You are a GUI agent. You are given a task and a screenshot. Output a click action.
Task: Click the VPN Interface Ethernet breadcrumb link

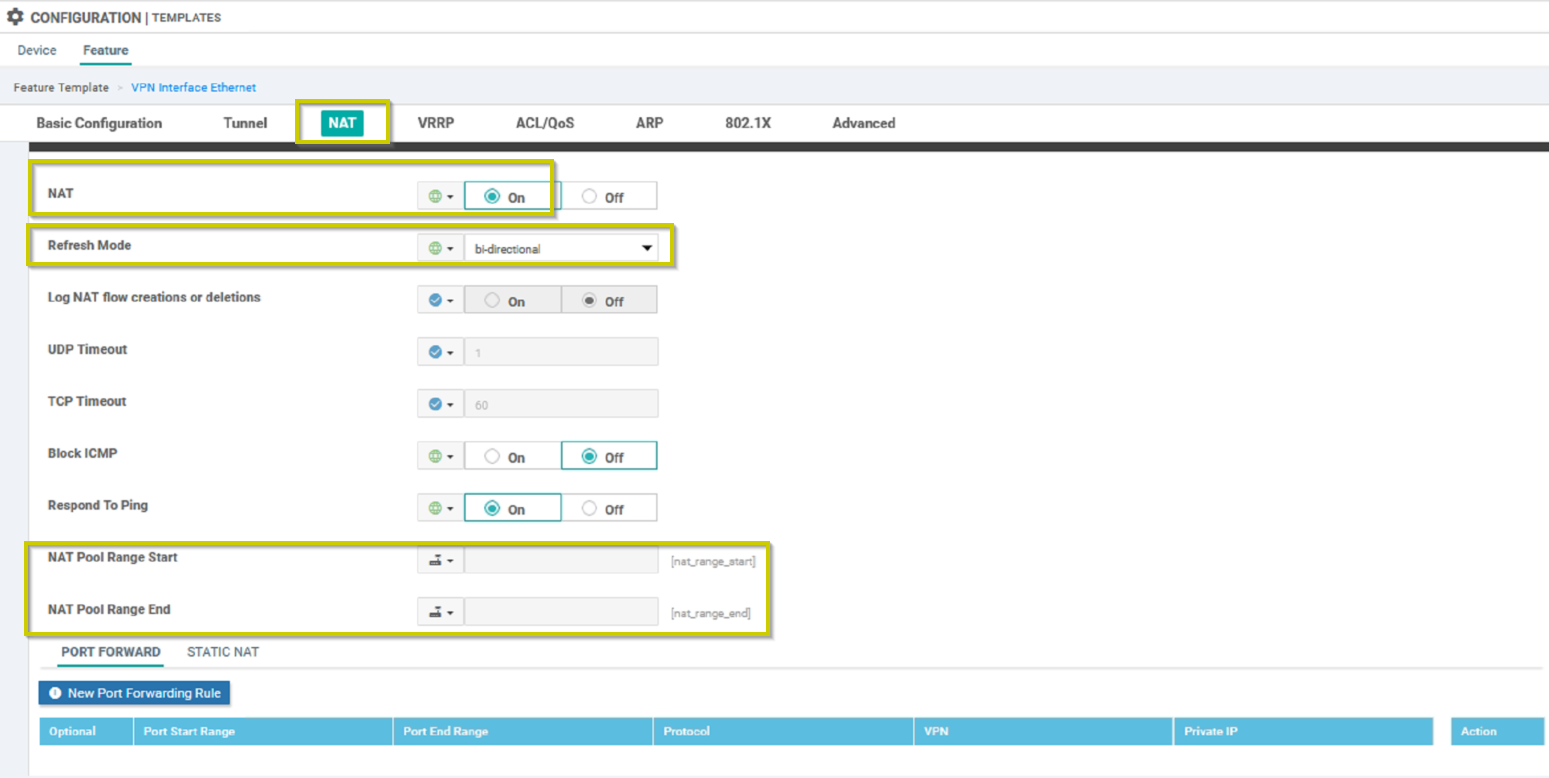193,87
